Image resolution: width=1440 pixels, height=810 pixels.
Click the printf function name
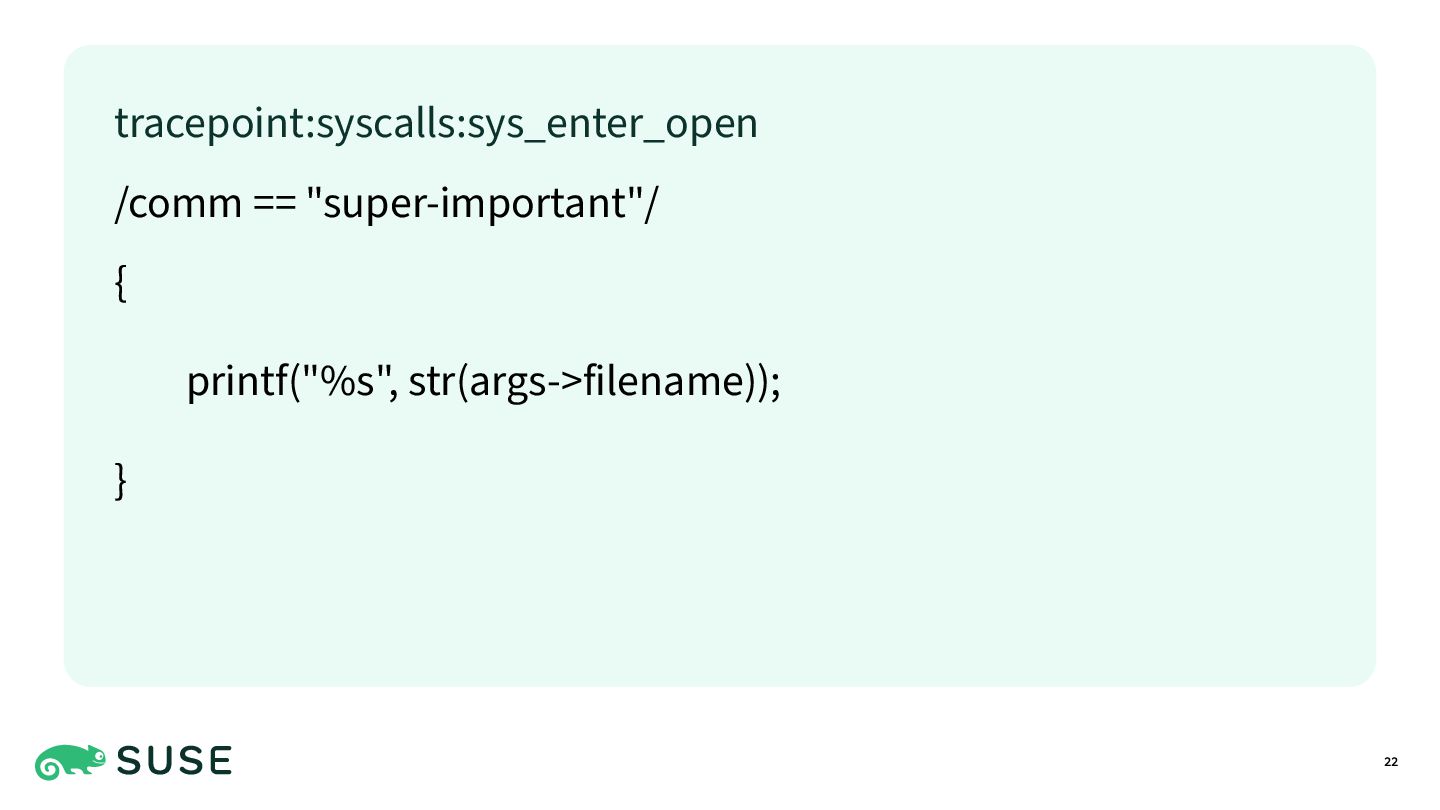pyautogui.click(x=236, y=382)
